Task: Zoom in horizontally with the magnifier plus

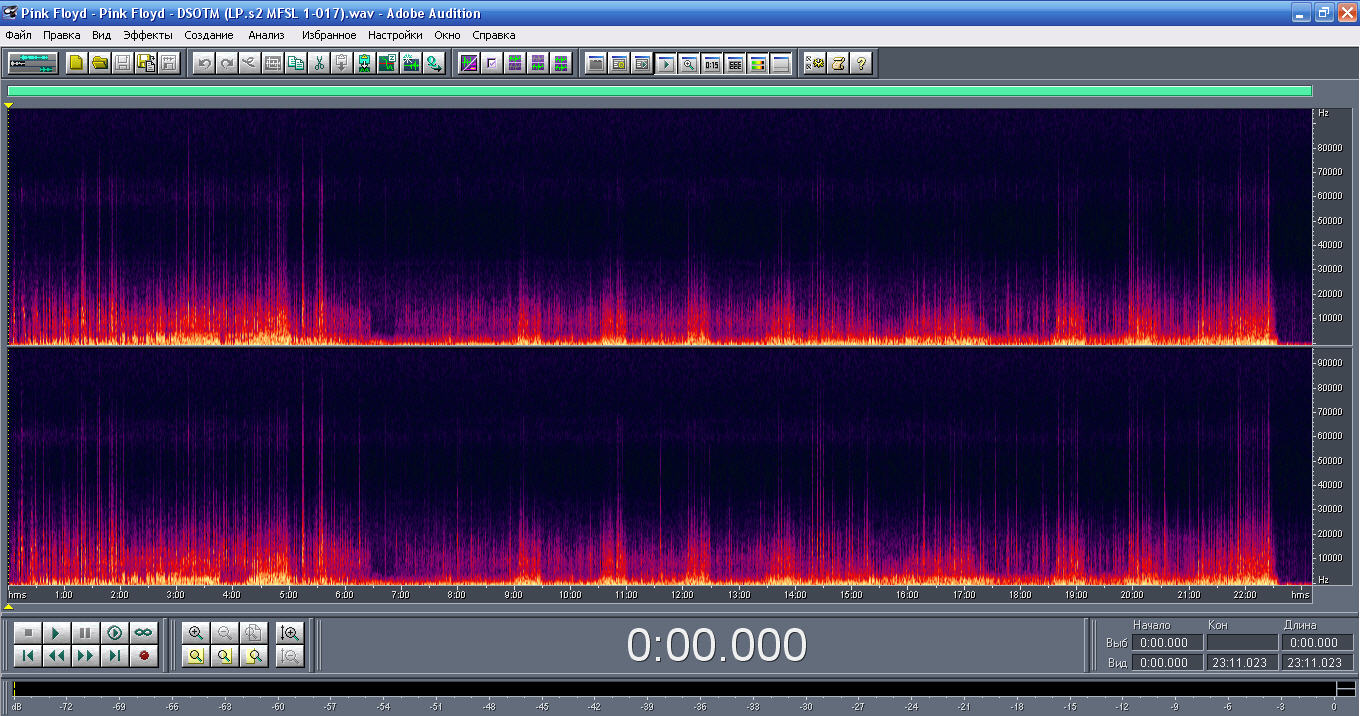Action: [x=196, y=632]
